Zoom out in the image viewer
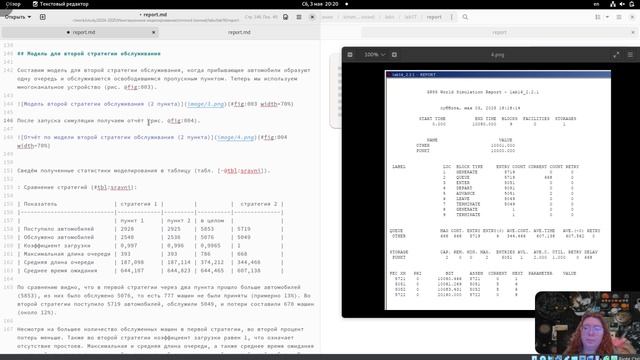The image size is (640, 360). (350, 55)
